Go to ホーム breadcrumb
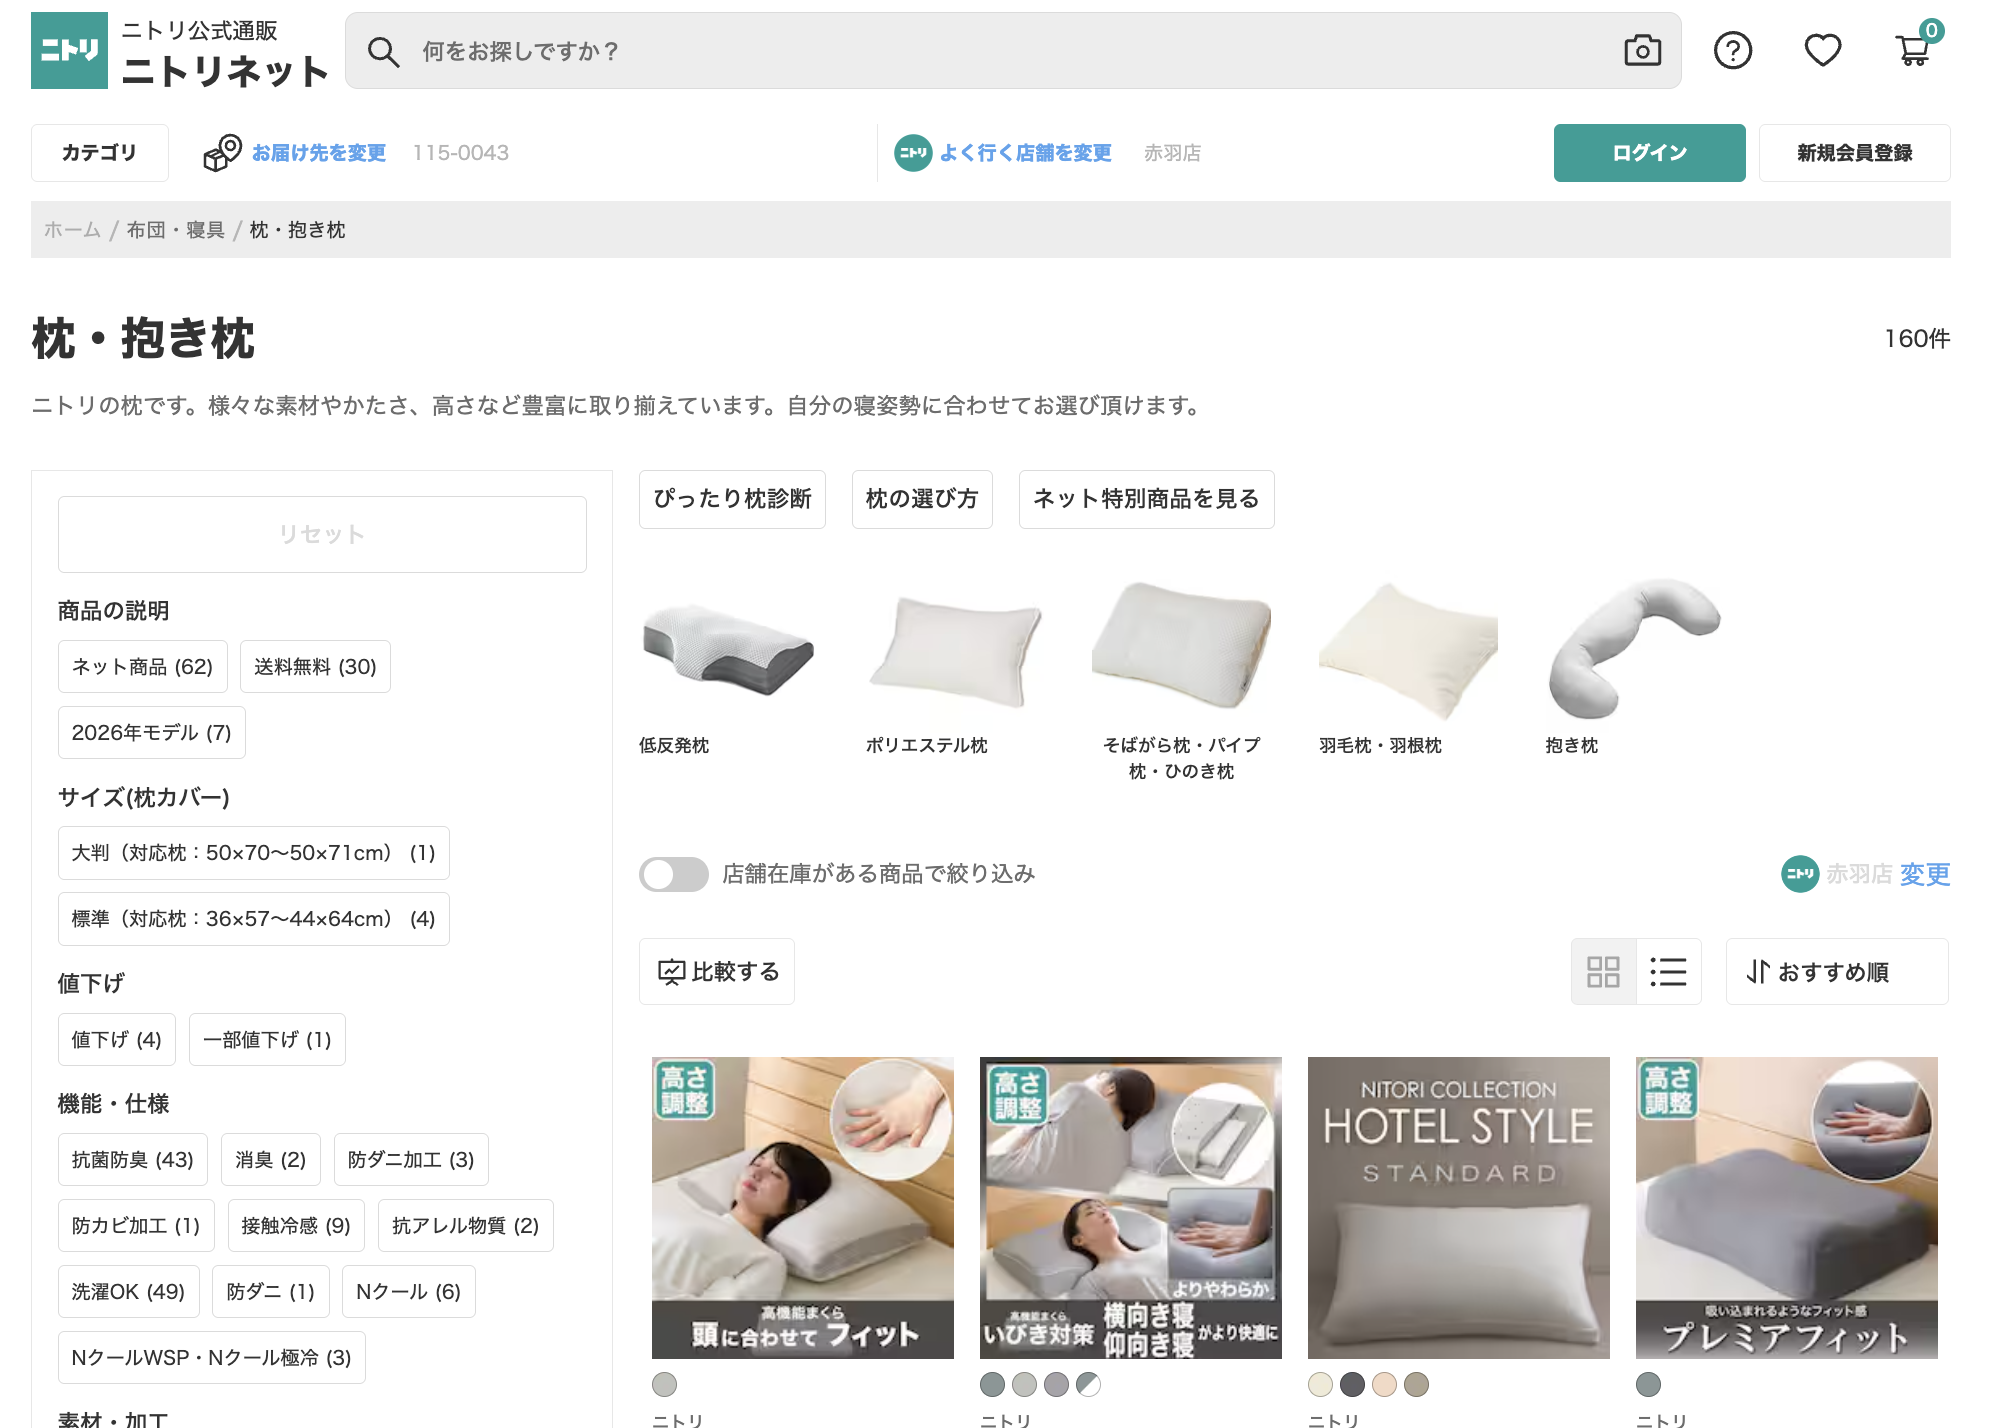 point(72,230)
